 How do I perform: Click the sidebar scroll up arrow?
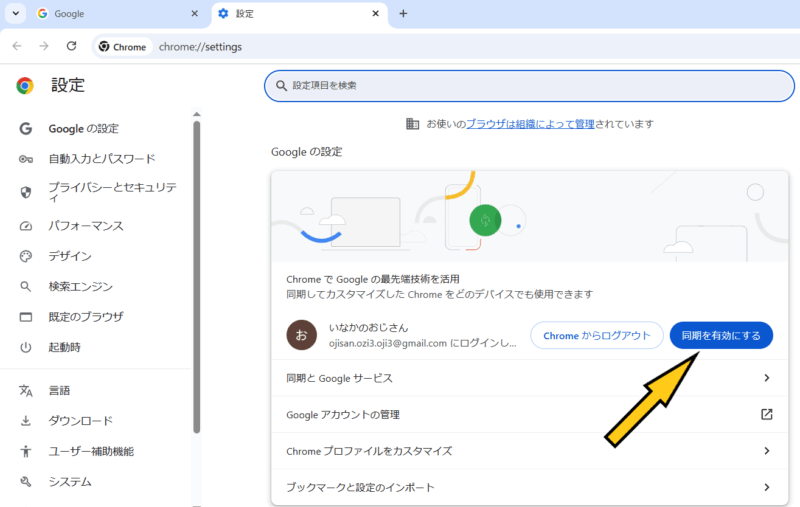pos(197,114)
